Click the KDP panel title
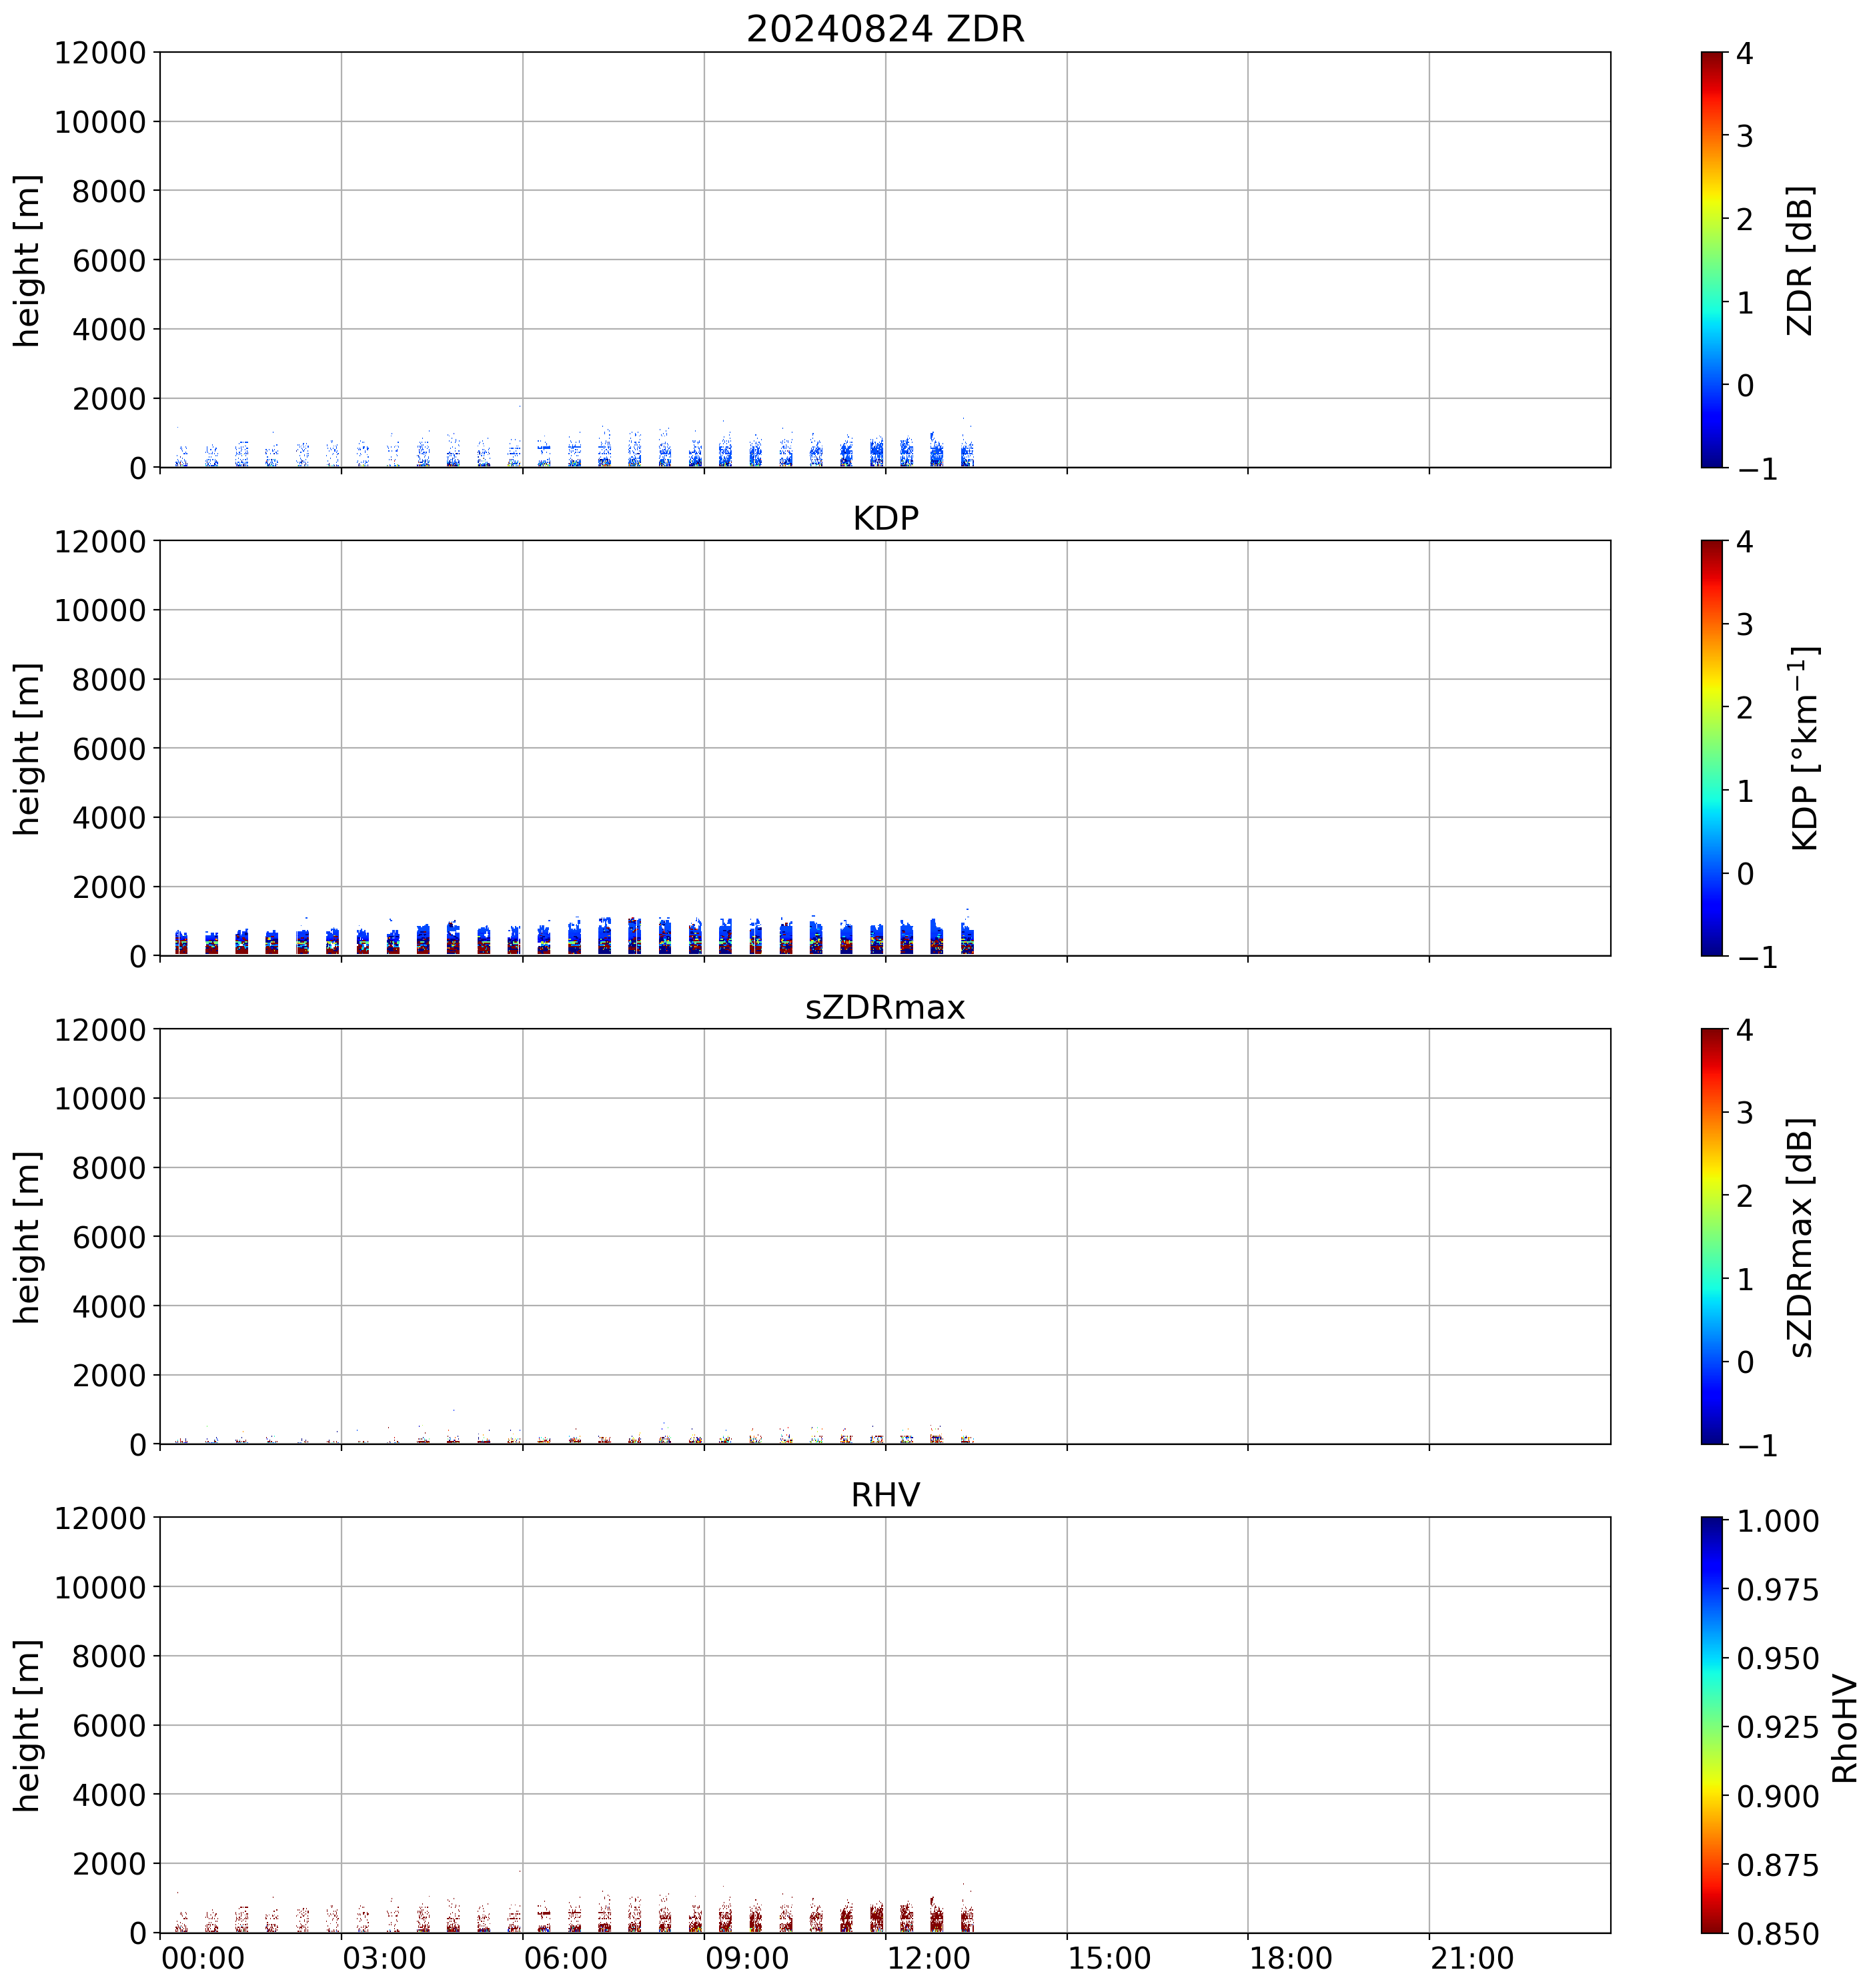The image size is (1873, 1988). tap(885, 518)
